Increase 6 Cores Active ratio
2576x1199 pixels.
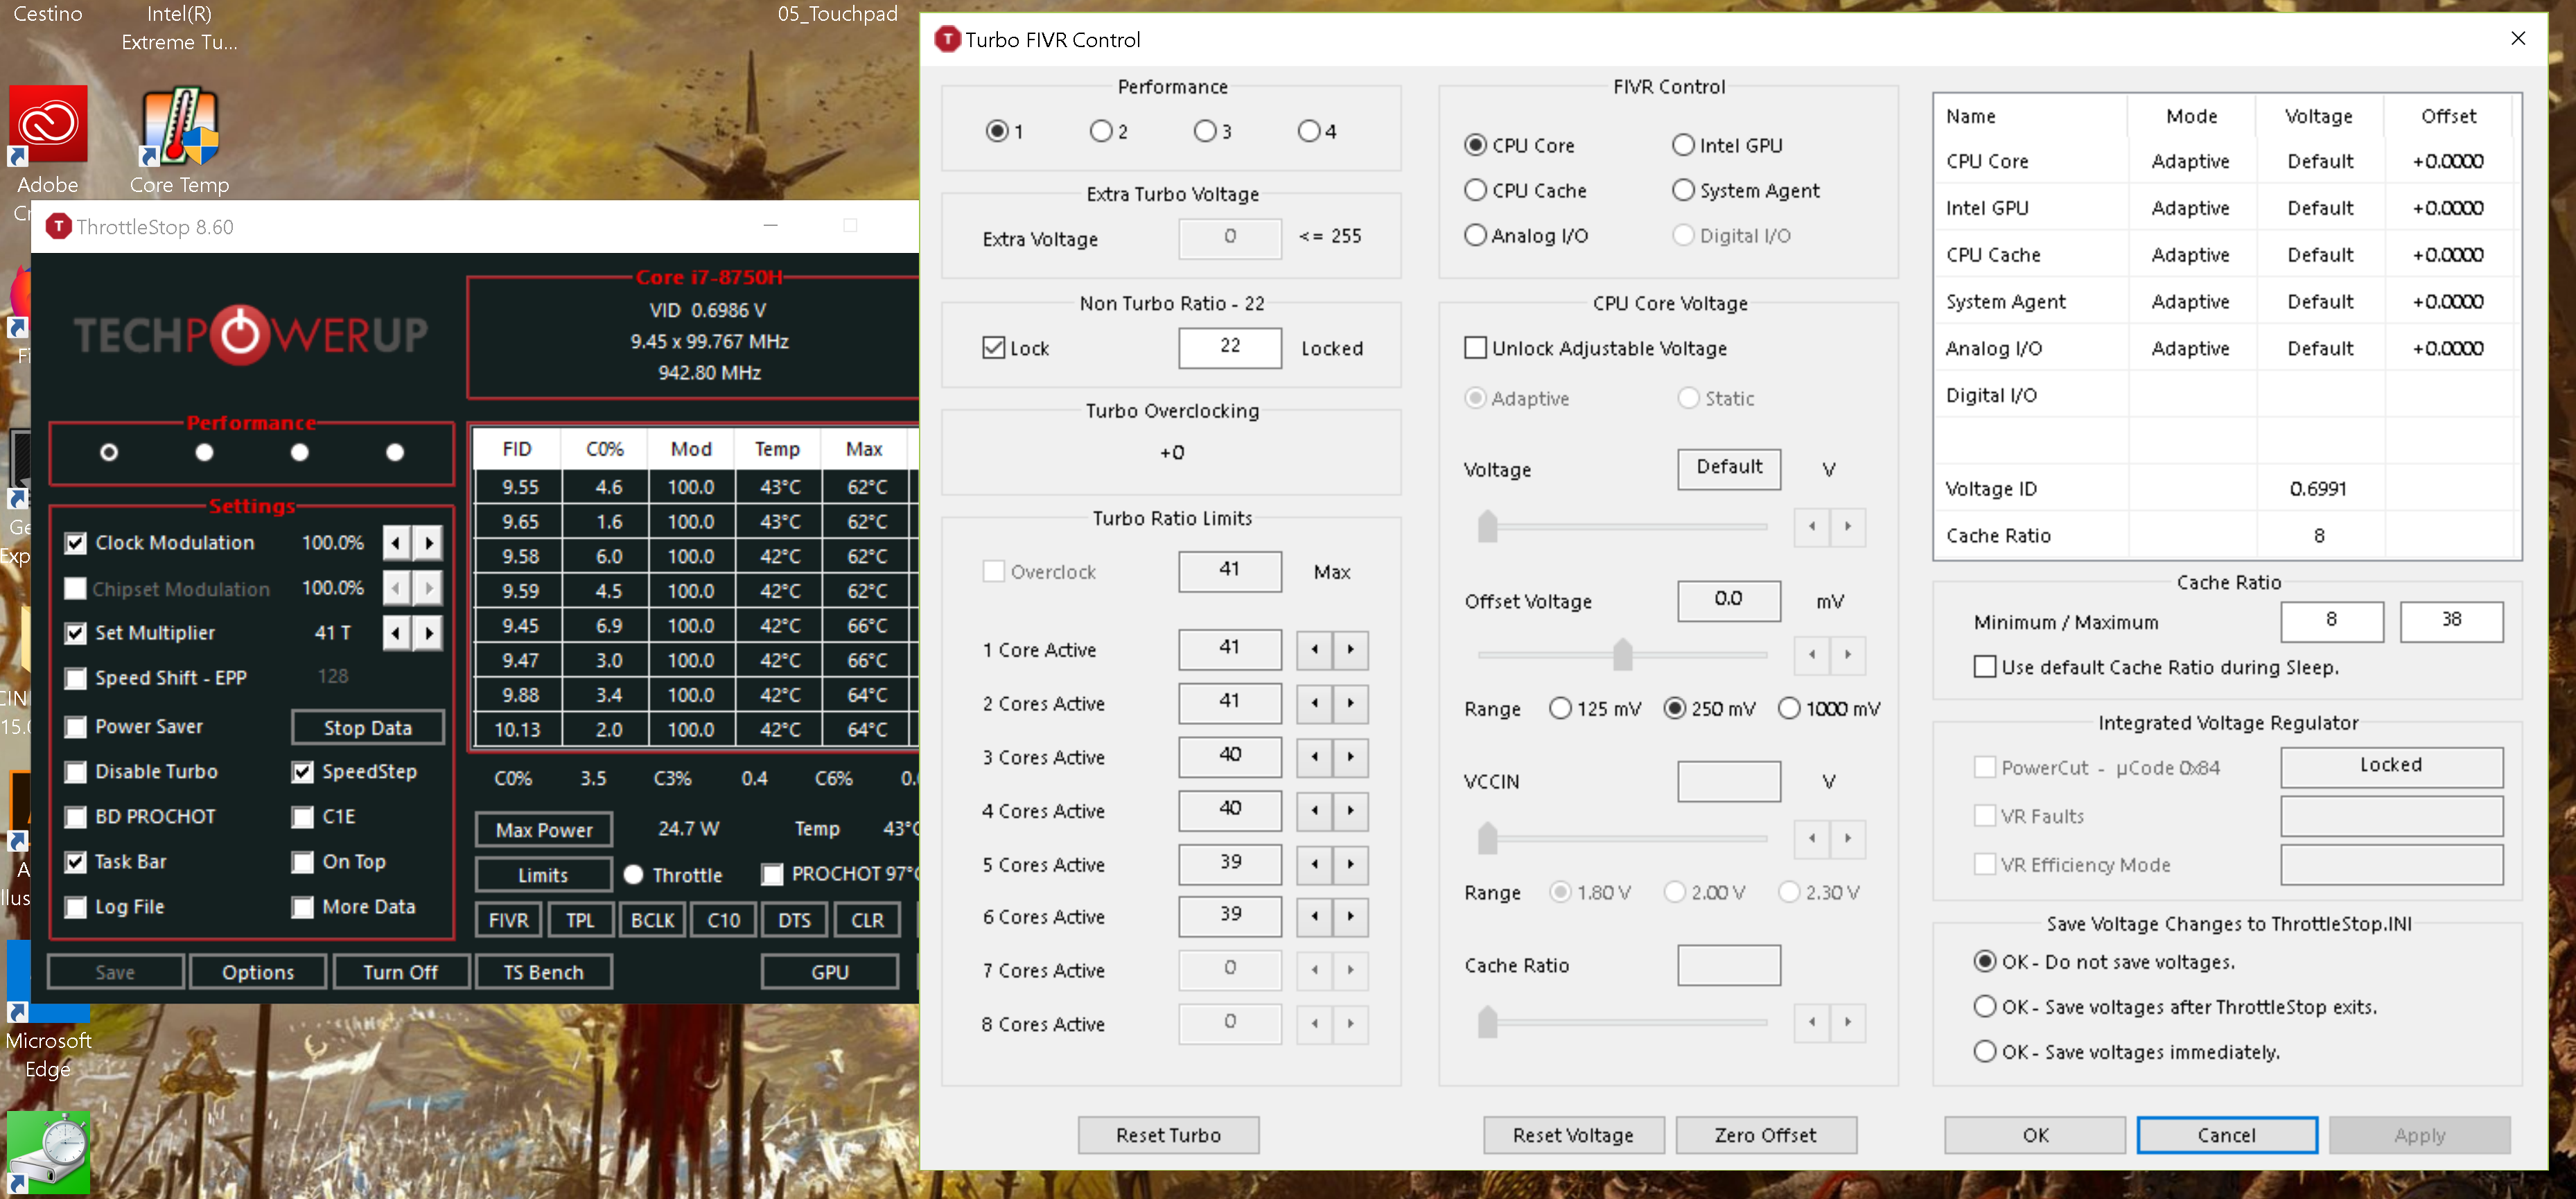tap(1350, 917)
